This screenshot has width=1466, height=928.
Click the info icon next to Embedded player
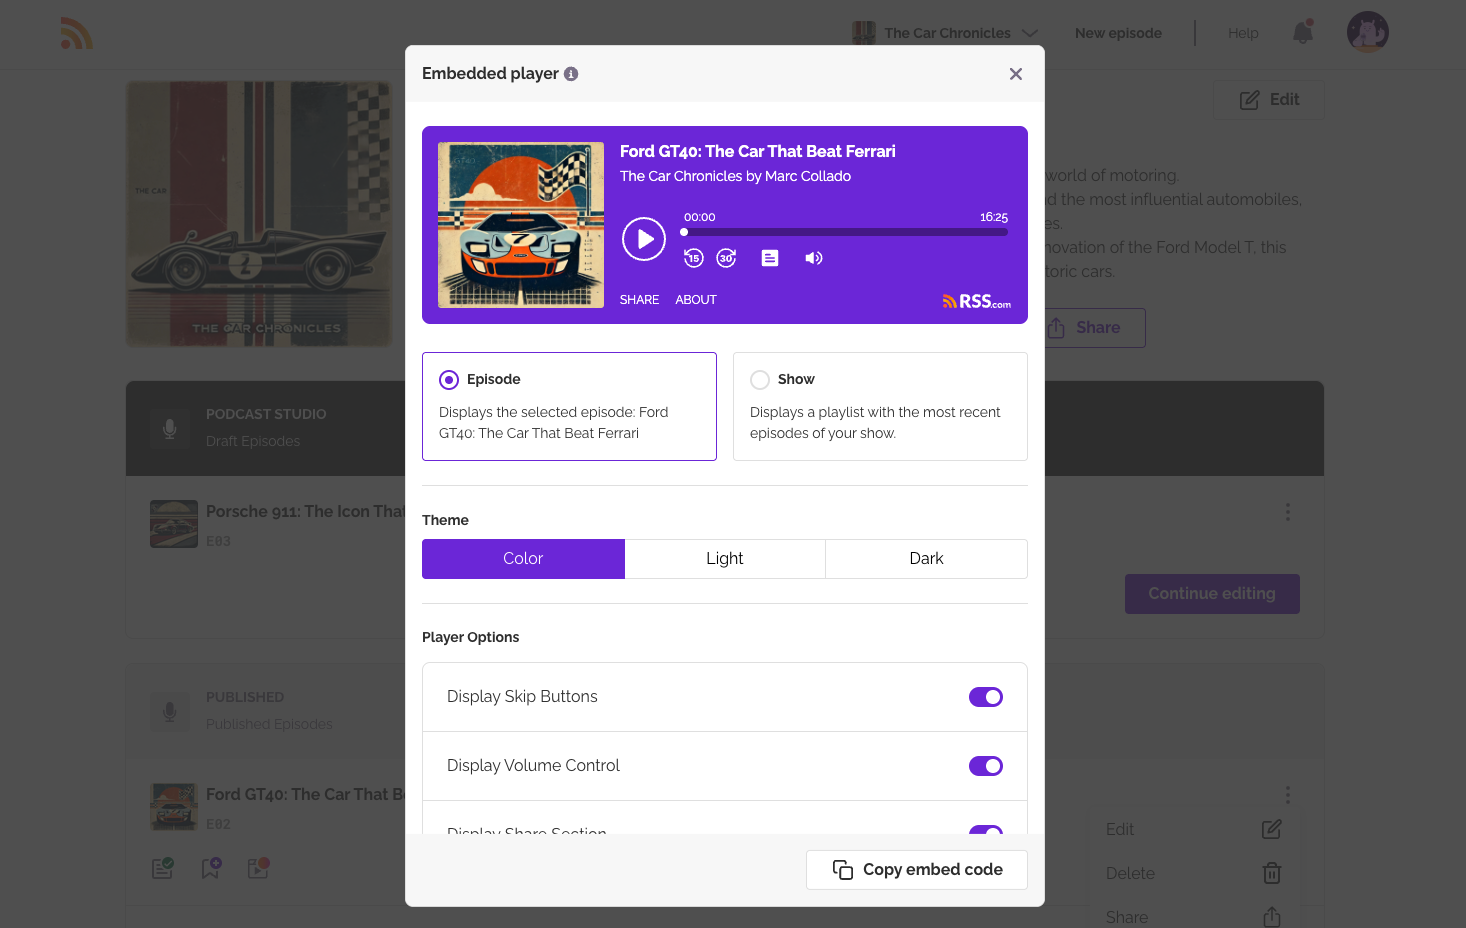pyautogui.click(x=571, y=74)
